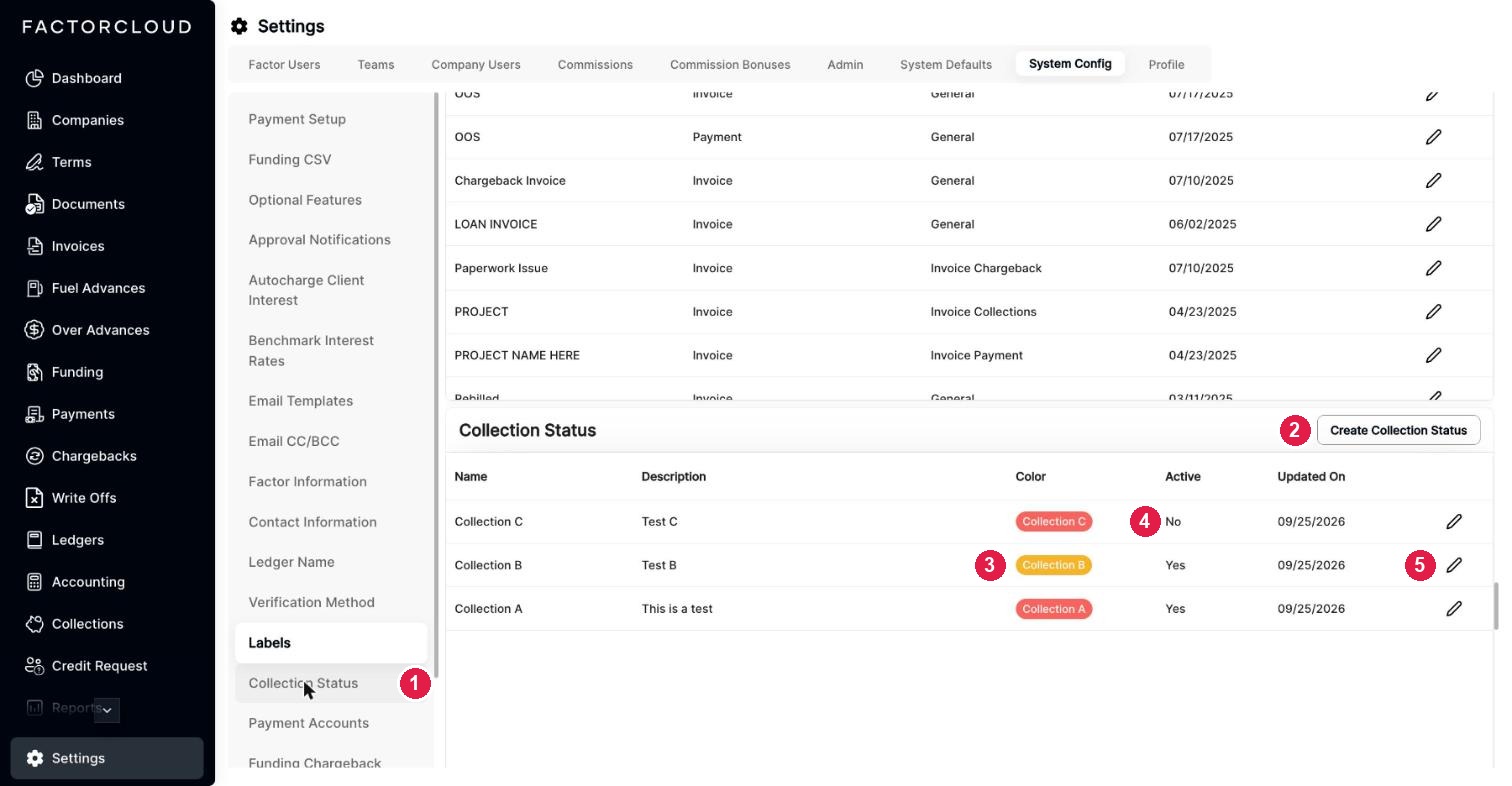Click the Create Collection Status button

click(x=1398, y=430)
